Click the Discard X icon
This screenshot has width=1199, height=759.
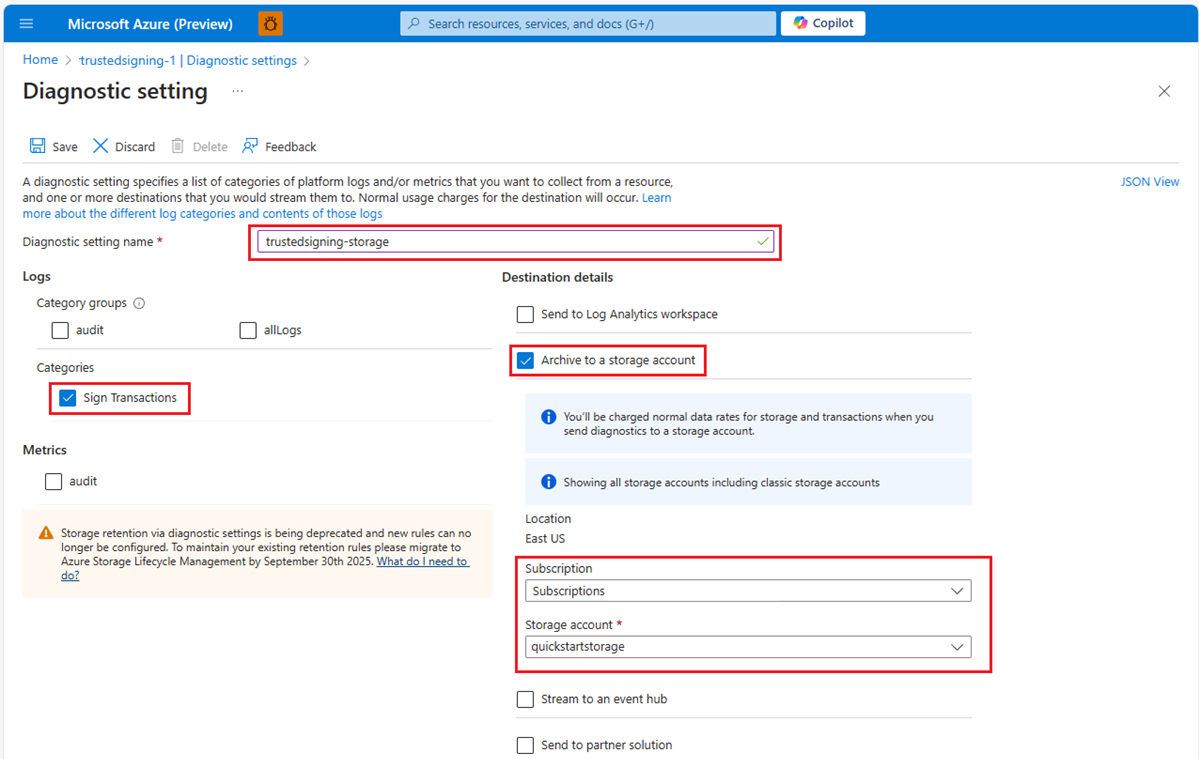[100, 146]
